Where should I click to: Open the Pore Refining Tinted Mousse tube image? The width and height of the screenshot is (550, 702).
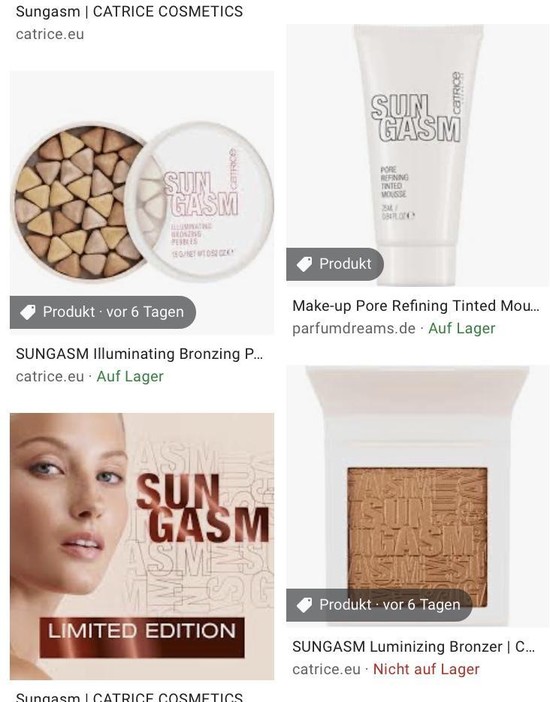(417, 155)
